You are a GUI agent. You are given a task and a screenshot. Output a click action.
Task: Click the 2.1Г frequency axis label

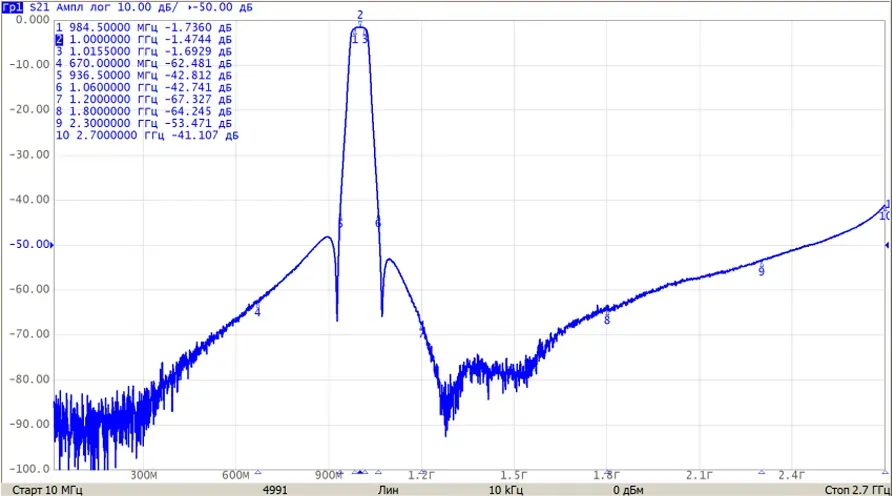(x=699, y=475)
